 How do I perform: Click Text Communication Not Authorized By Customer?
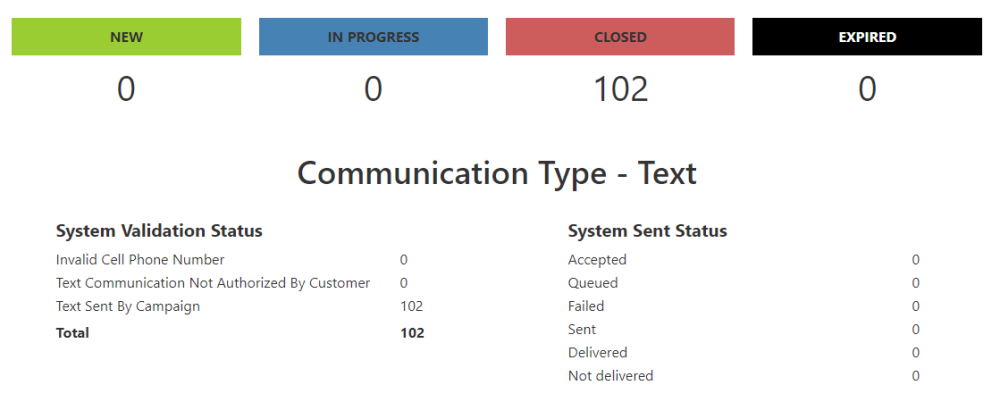(213, 283)
